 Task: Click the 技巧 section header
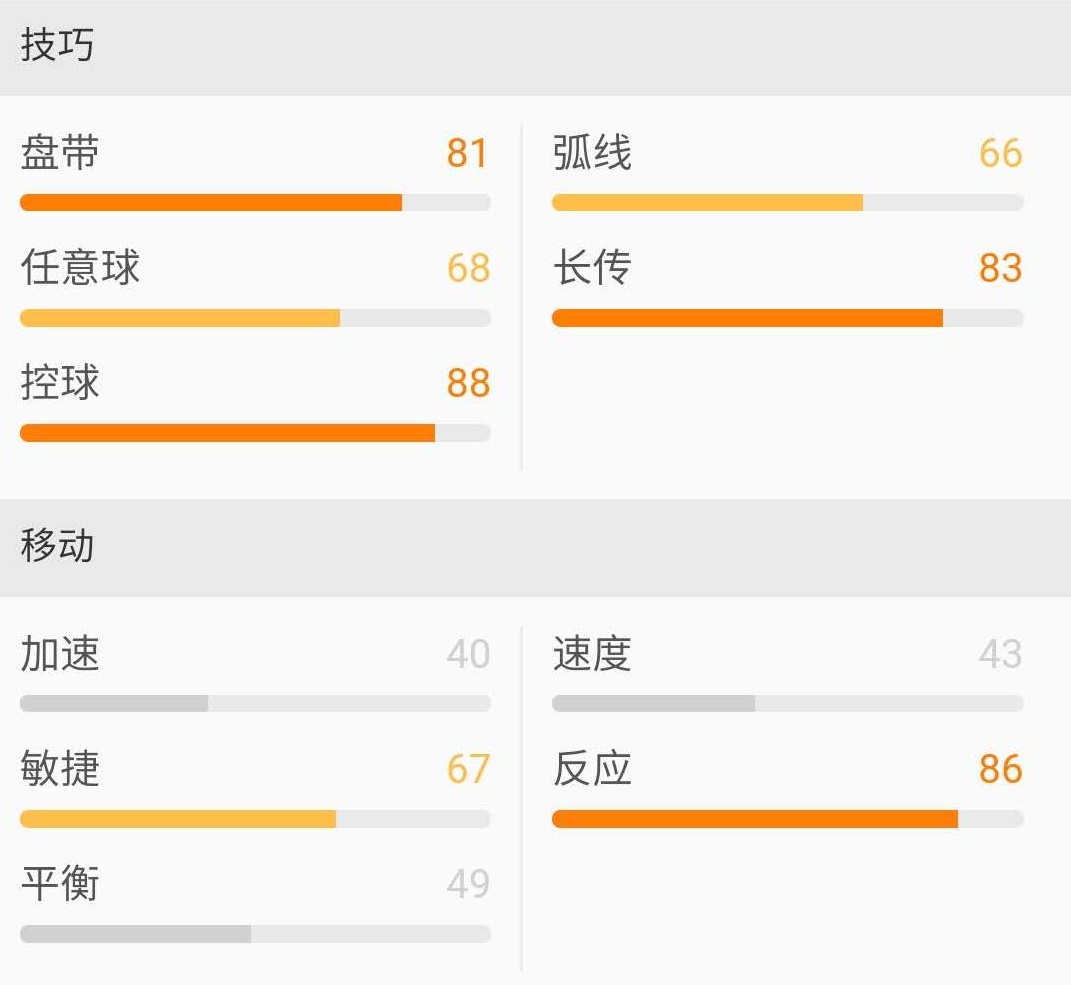point(57,46)
